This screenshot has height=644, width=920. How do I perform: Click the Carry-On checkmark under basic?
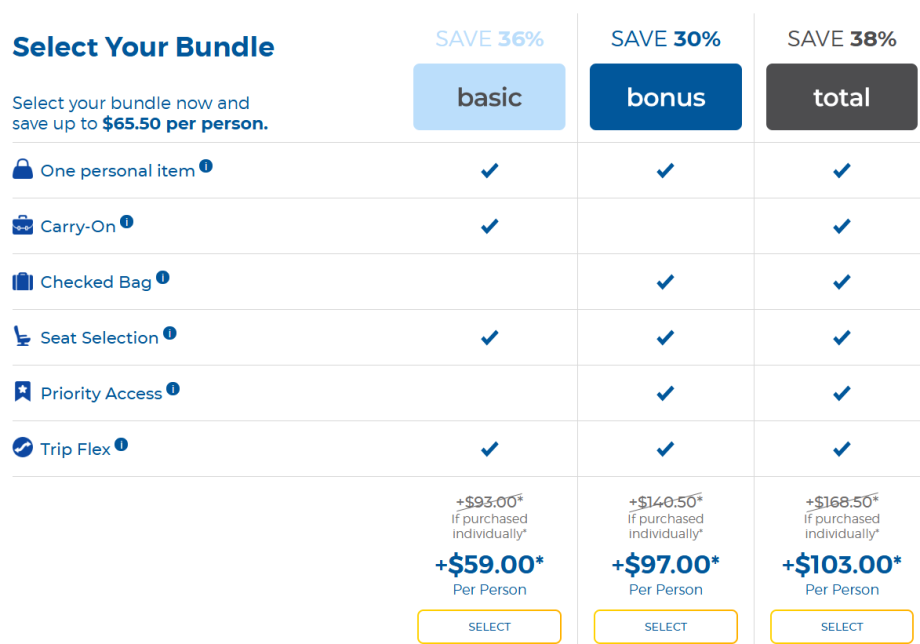pos(489,226)
